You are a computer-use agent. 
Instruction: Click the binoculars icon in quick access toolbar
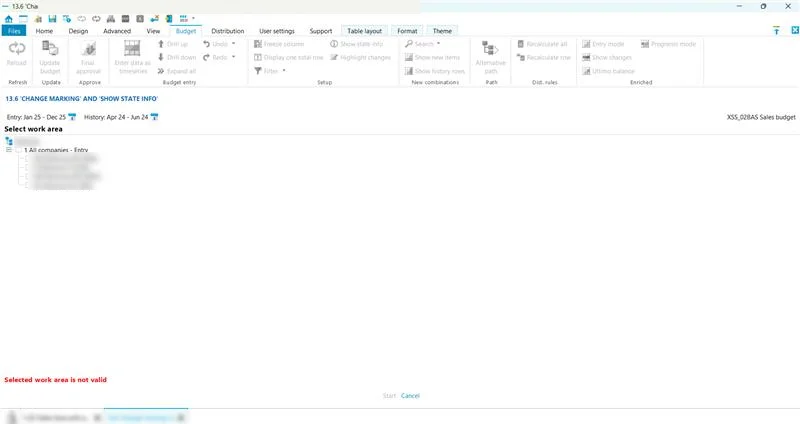point(111,19)
